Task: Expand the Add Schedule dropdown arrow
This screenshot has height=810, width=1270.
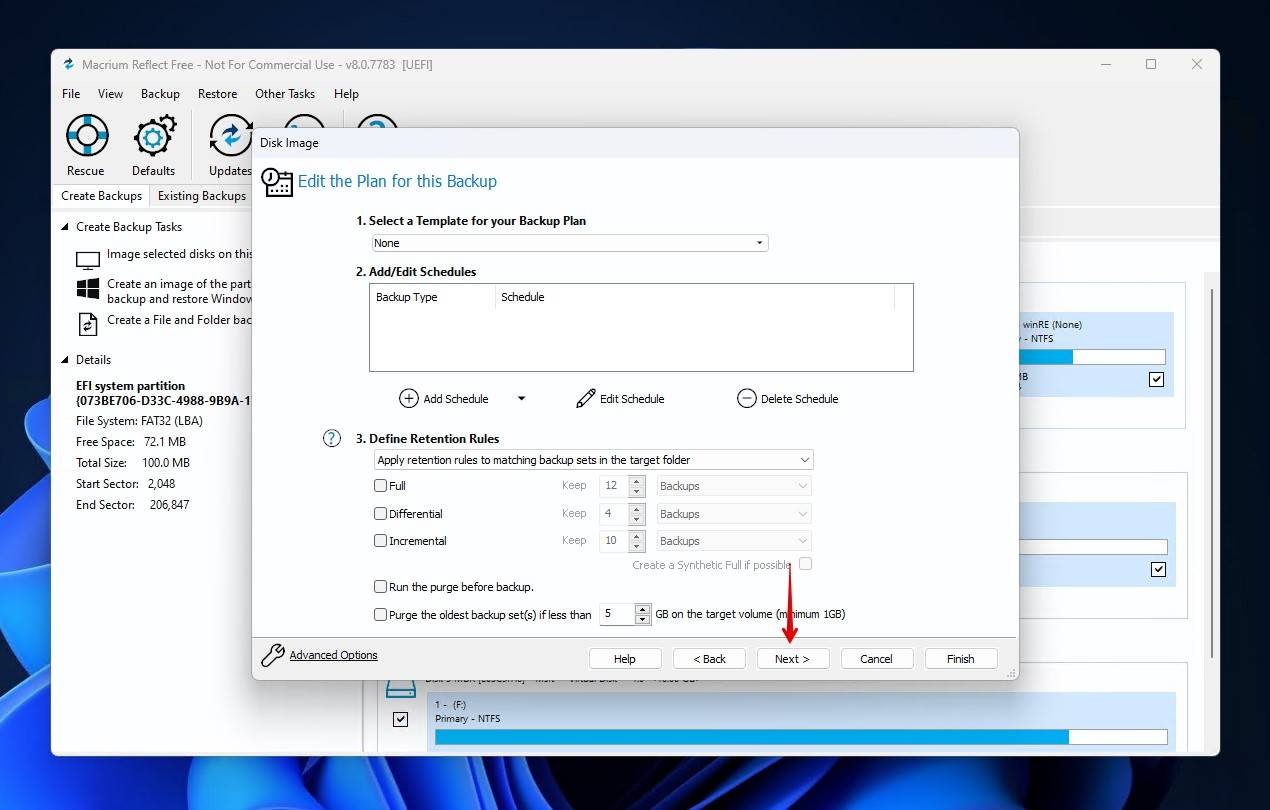Action: pos(521,398)
